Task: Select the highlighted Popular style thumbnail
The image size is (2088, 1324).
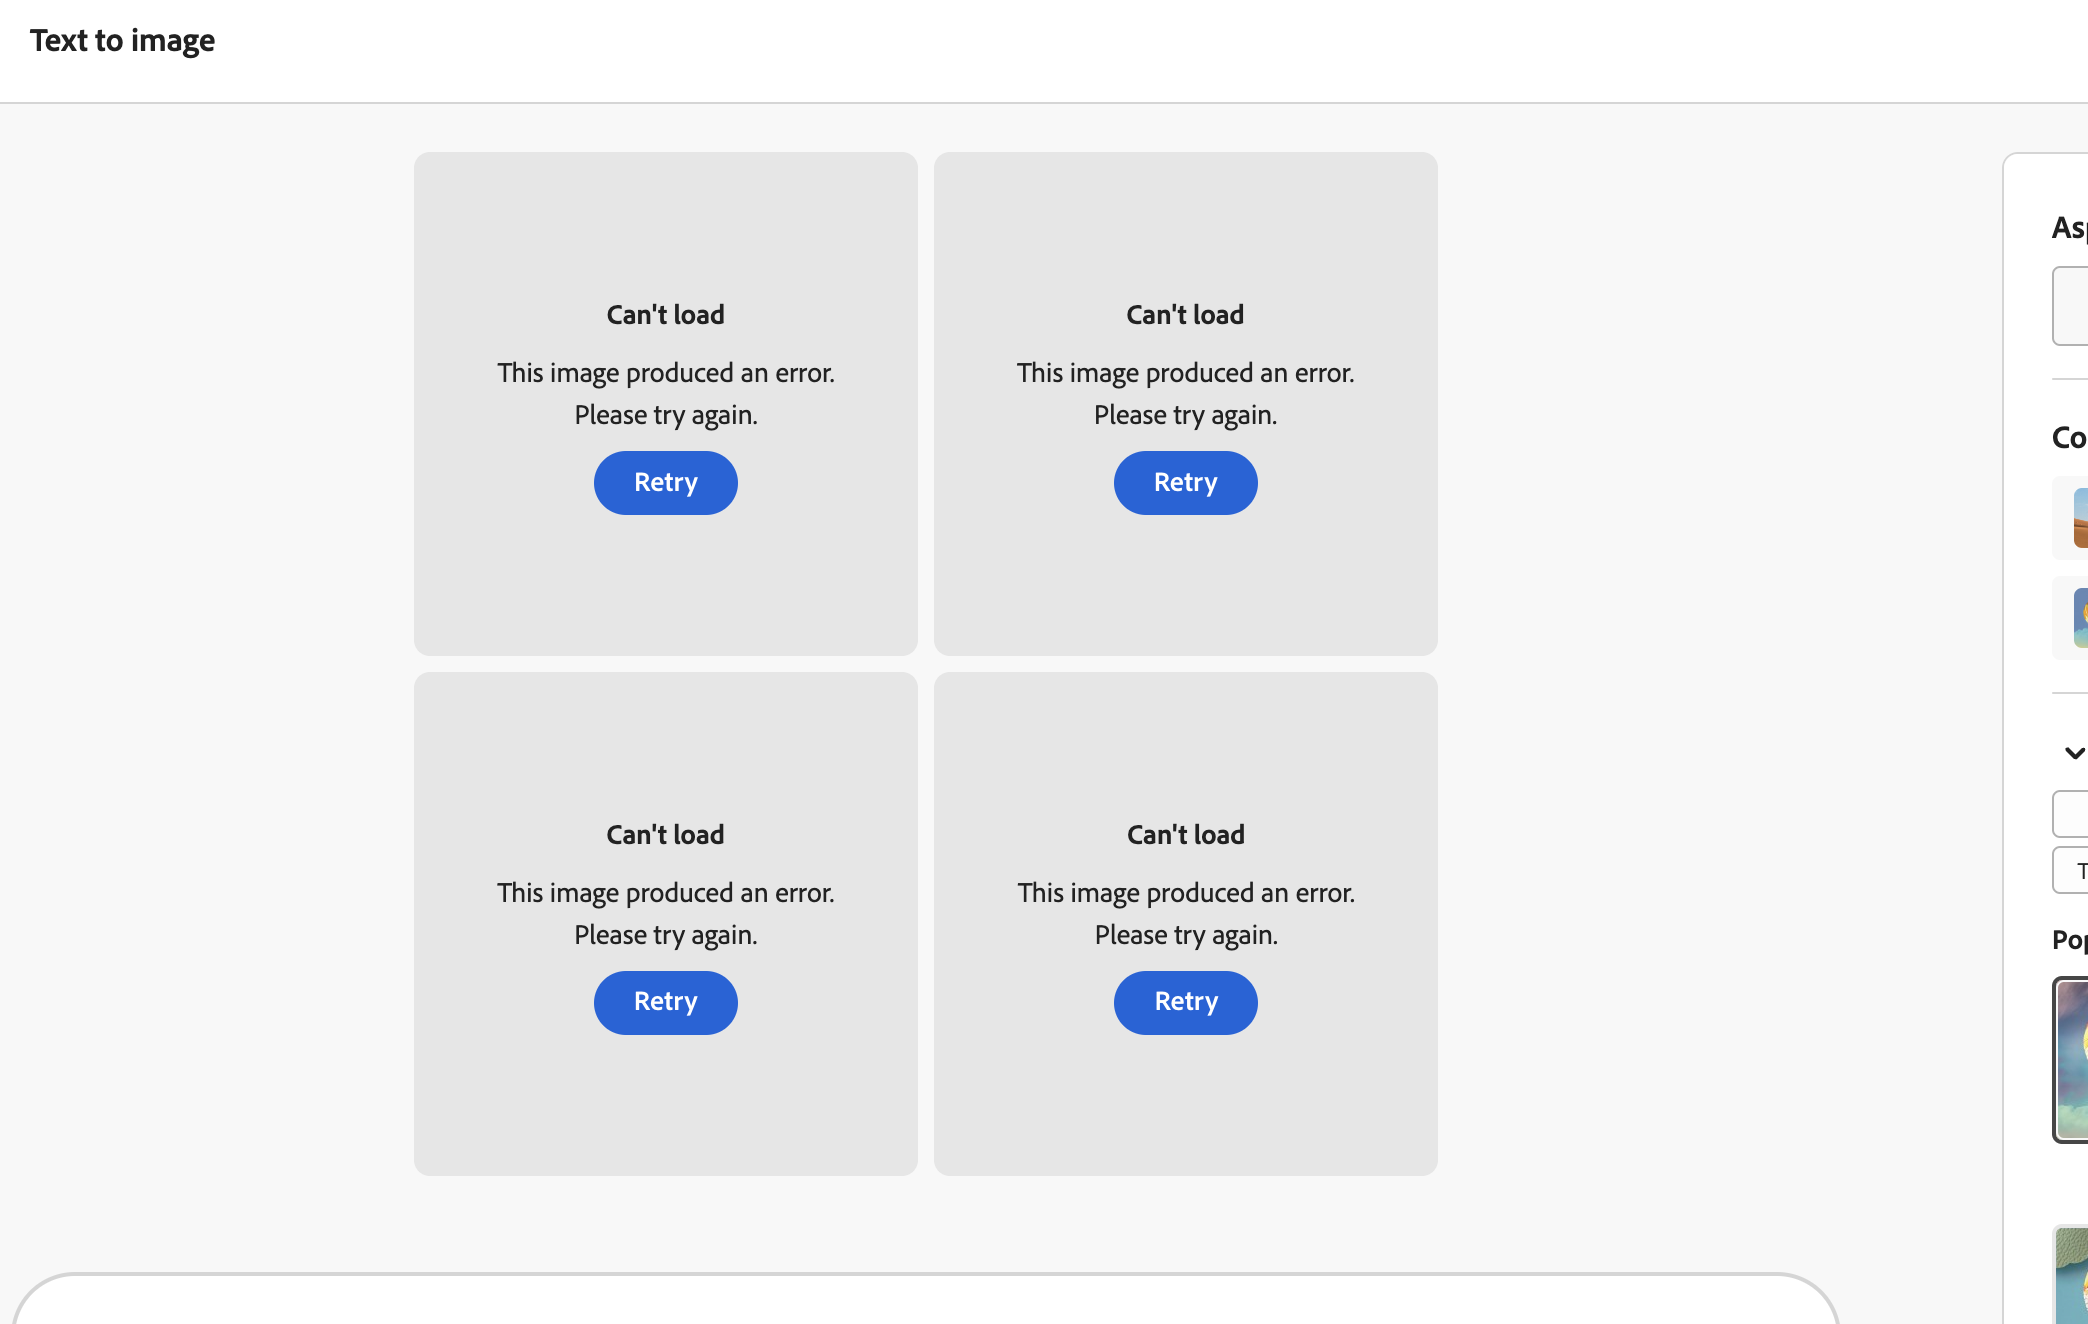Action: point(2072,1060)
